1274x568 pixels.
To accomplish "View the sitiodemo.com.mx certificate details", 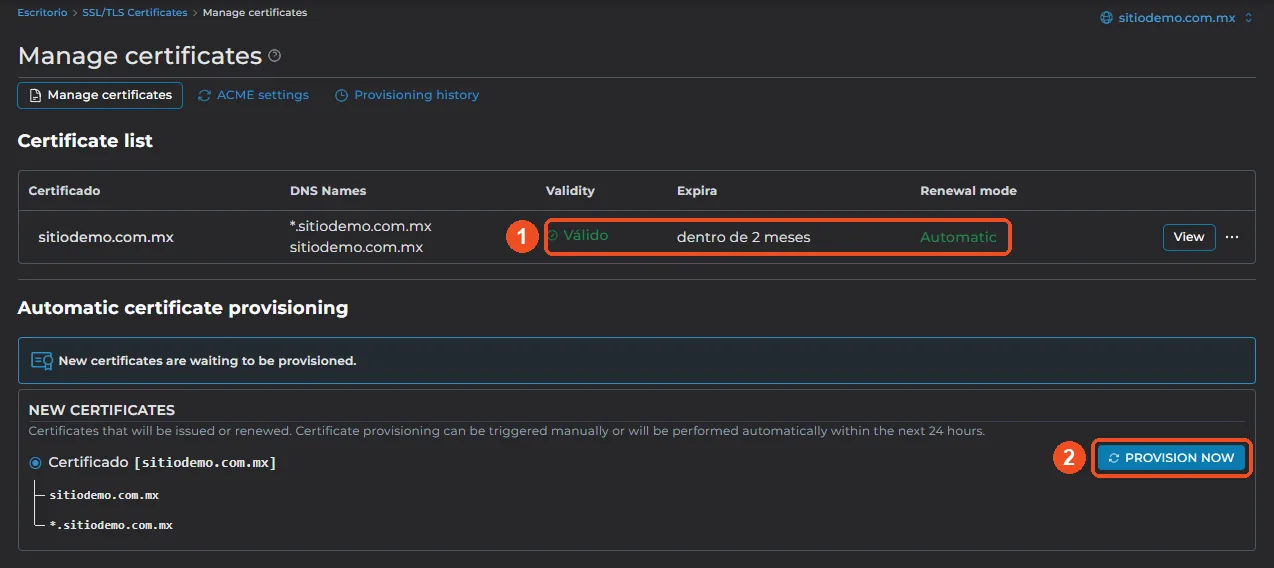I will coord(1189,237).
